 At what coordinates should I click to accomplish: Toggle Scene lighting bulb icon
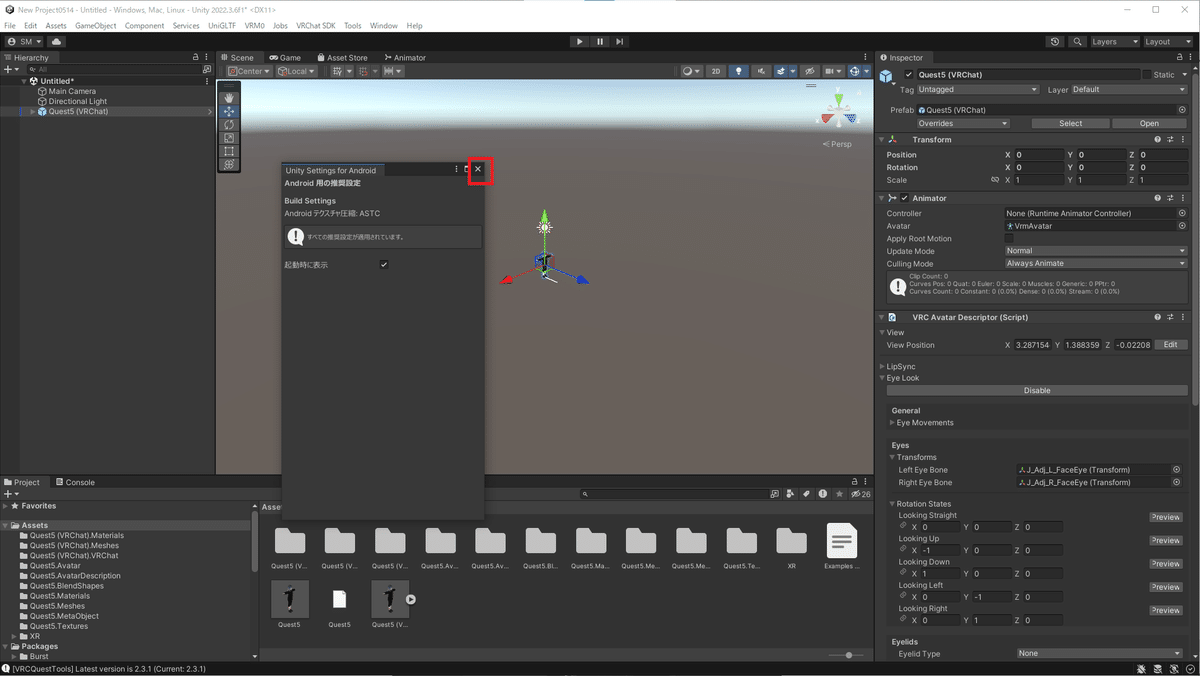tap(739, 71)
